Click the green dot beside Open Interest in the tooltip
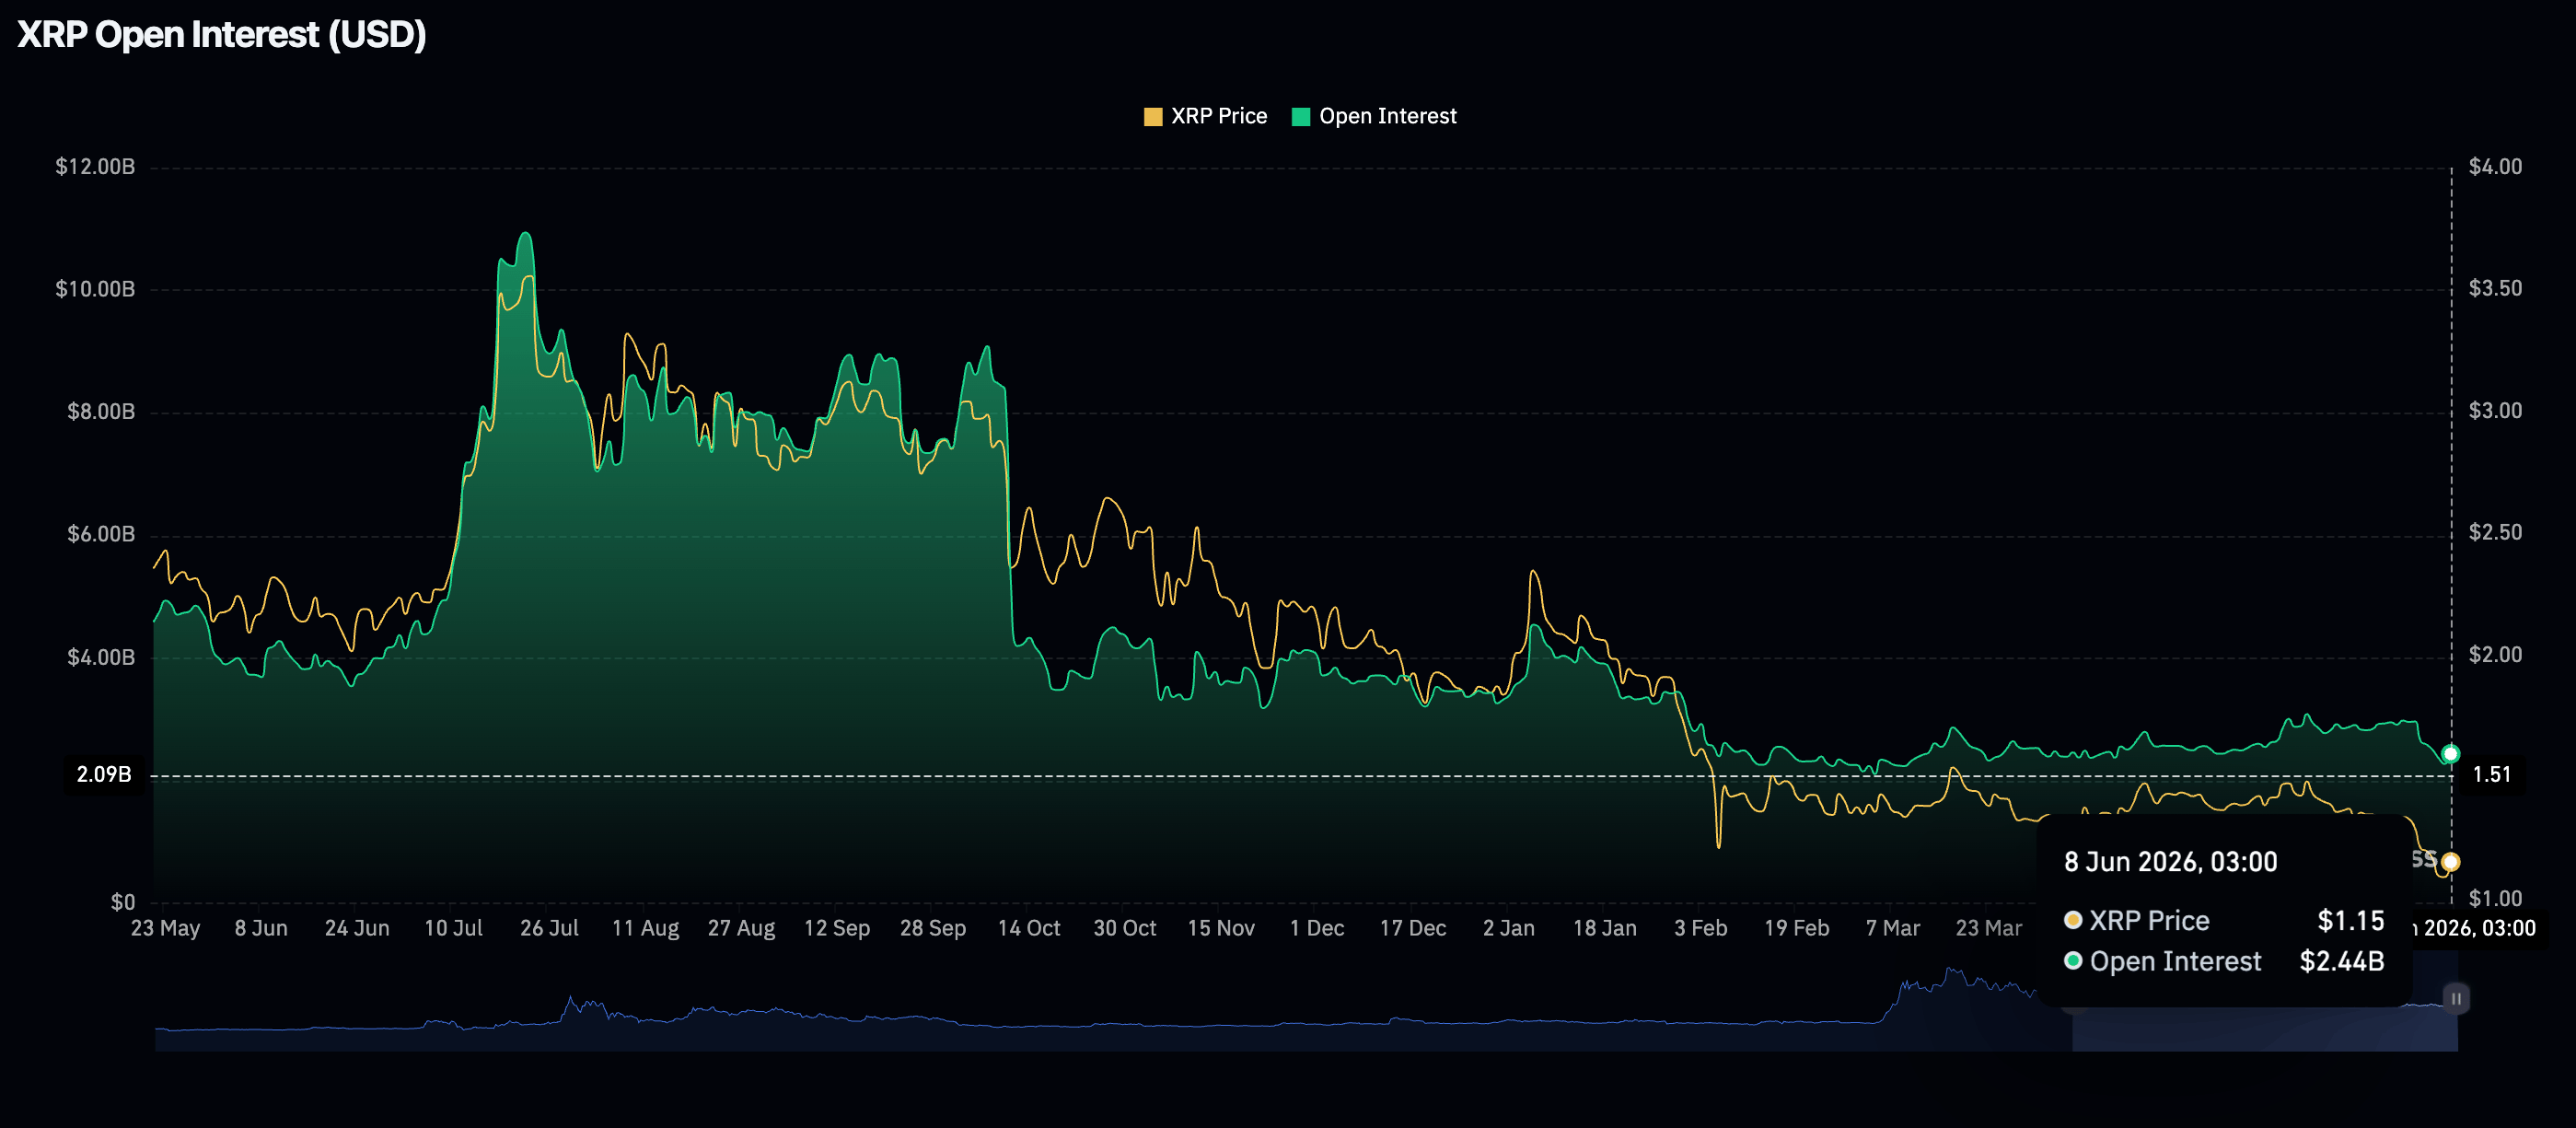Screen dimensions: 2576x1128 [x=2073, y=961]
